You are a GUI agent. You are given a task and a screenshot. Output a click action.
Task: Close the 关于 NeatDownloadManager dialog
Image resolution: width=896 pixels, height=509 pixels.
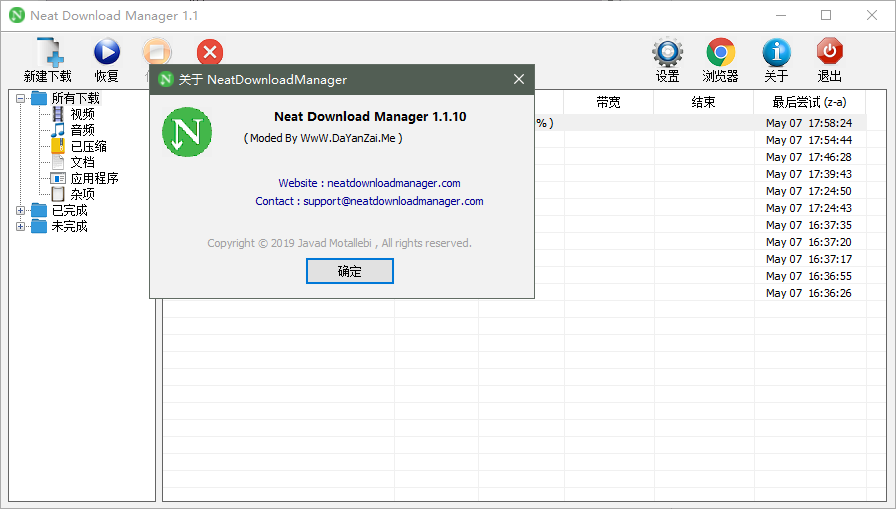518,79
